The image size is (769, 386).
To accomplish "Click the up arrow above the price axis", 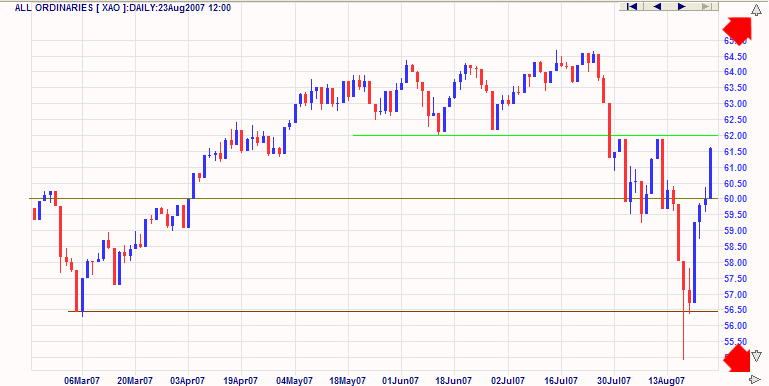I will 756,9.
